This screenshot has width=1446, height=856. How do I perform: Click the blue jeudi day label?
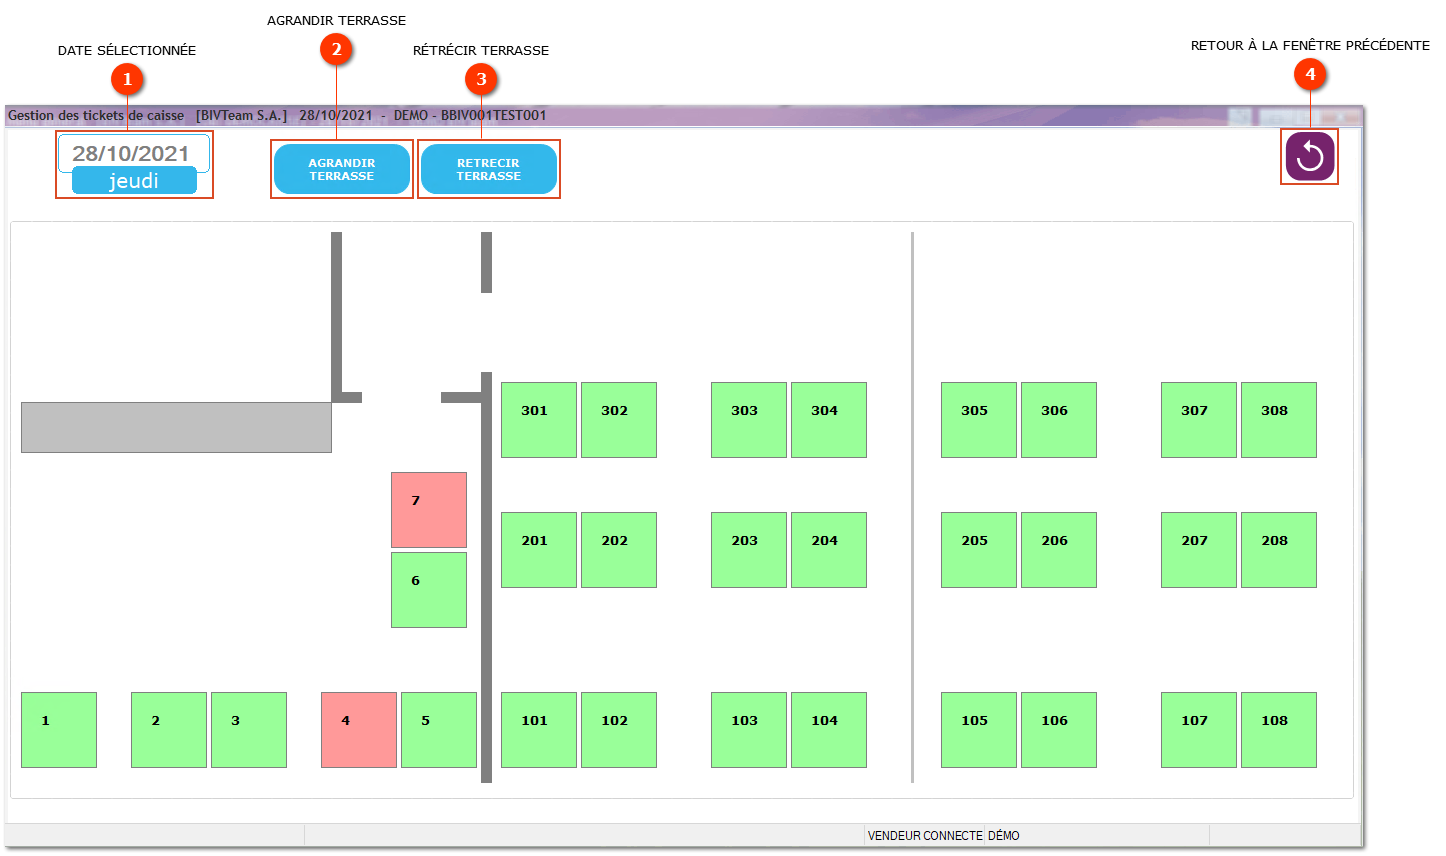[134, 181]
